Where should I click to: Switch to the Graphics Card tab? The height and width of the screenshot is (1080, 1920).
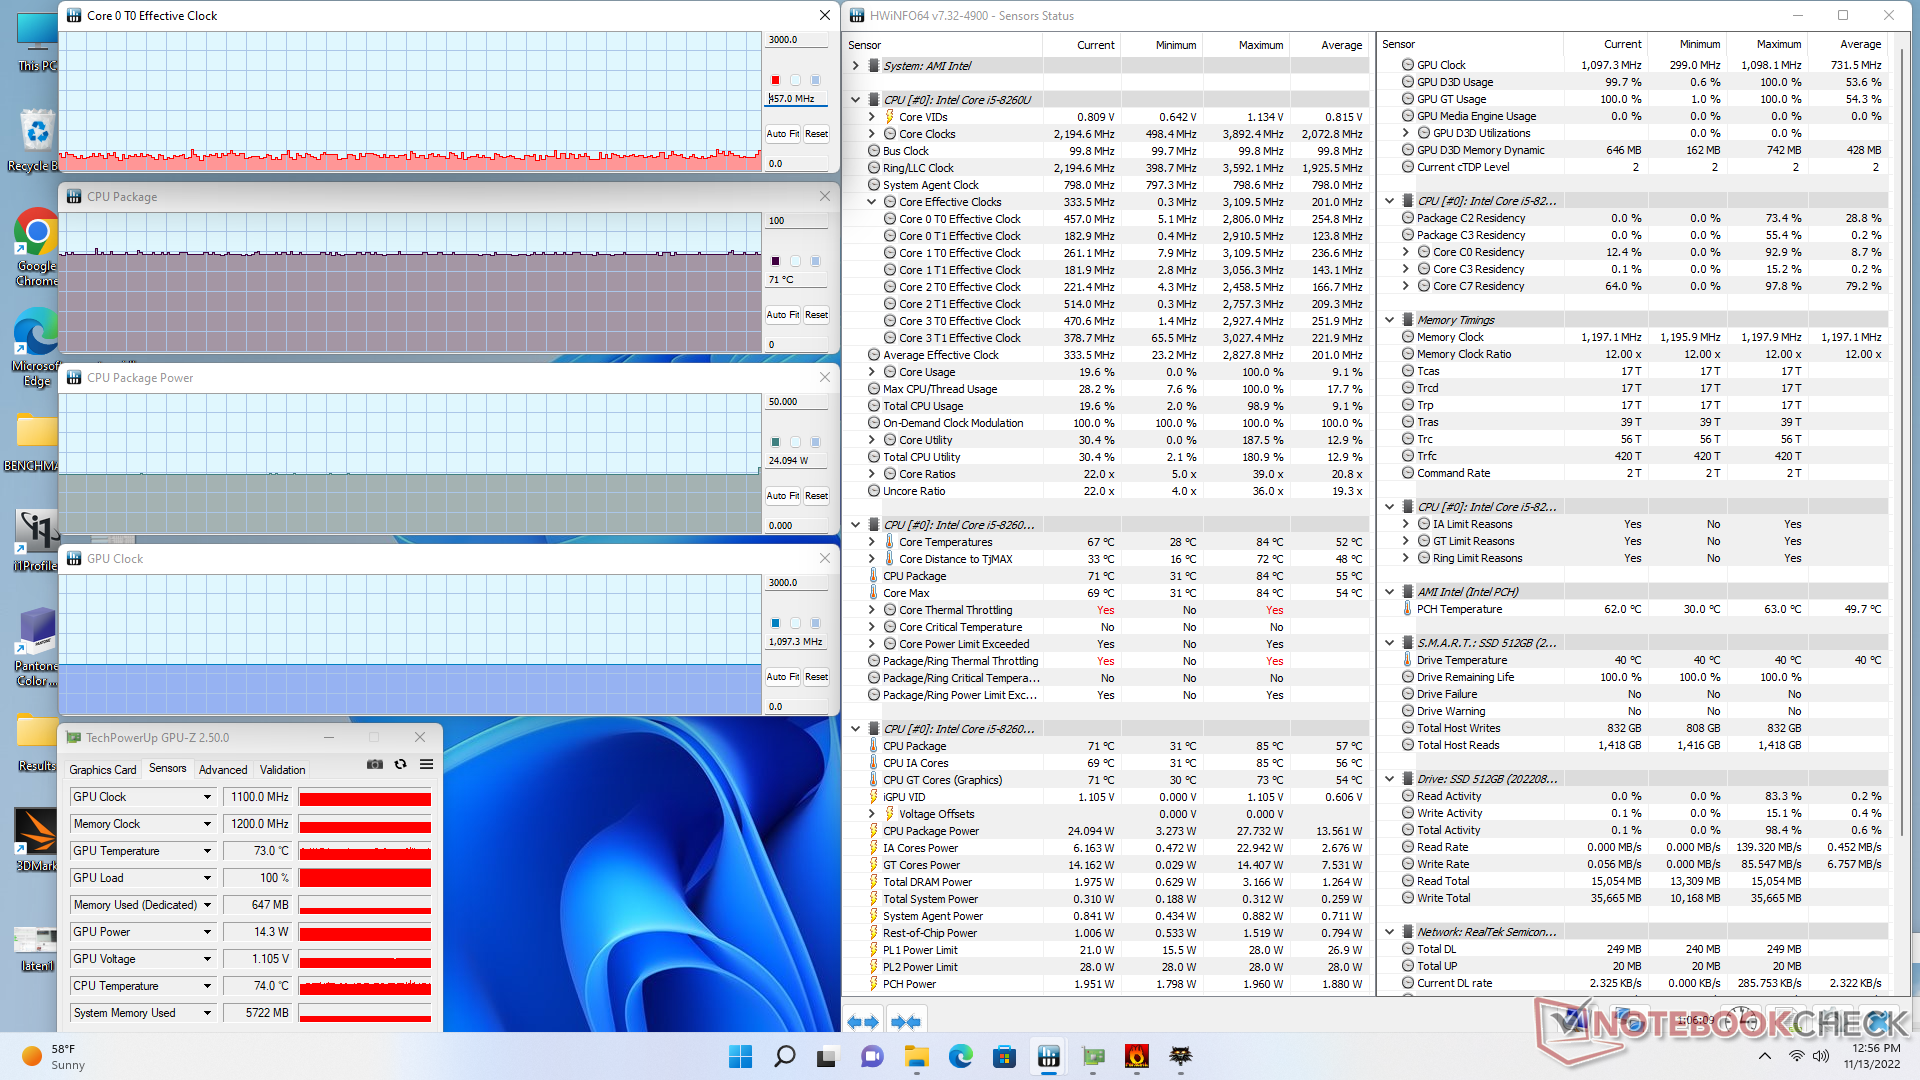(102, 769)
